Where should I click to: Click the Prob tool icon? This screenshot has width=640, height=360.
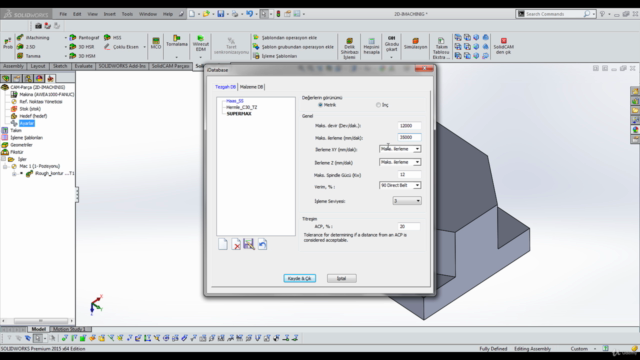pos(7,43)
